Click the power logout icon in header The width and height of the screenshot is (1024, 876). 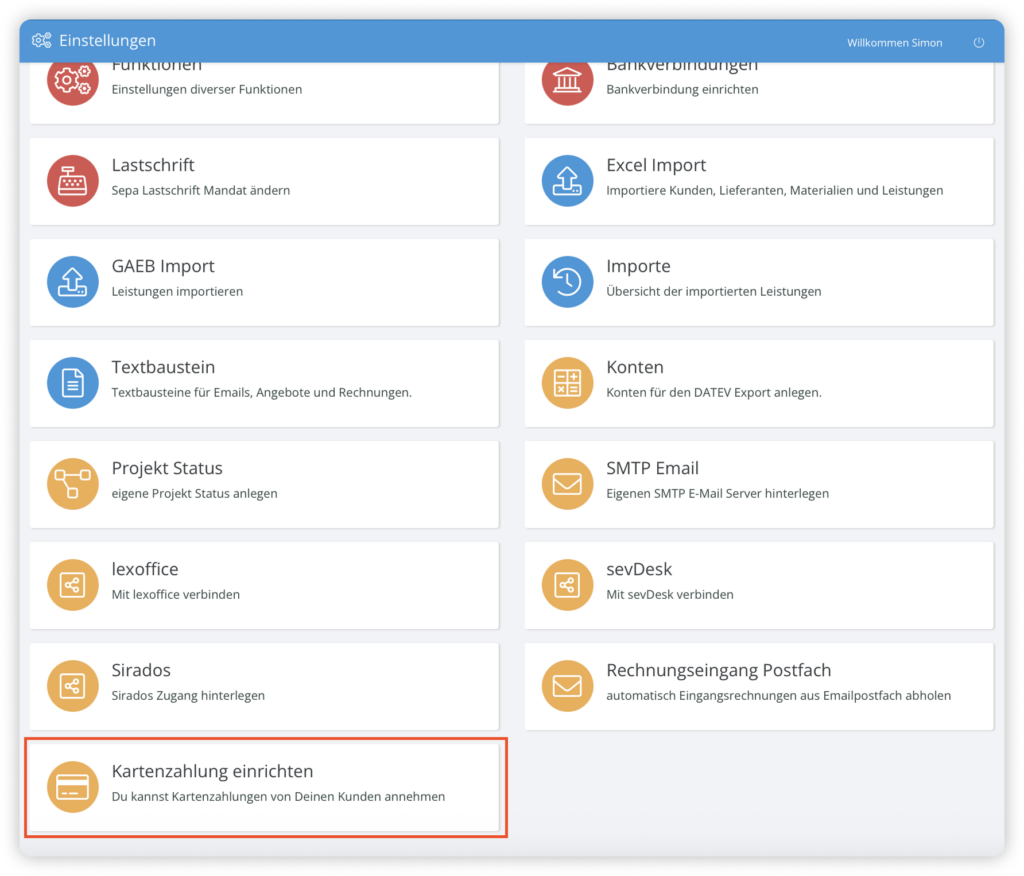click(979, 43)
